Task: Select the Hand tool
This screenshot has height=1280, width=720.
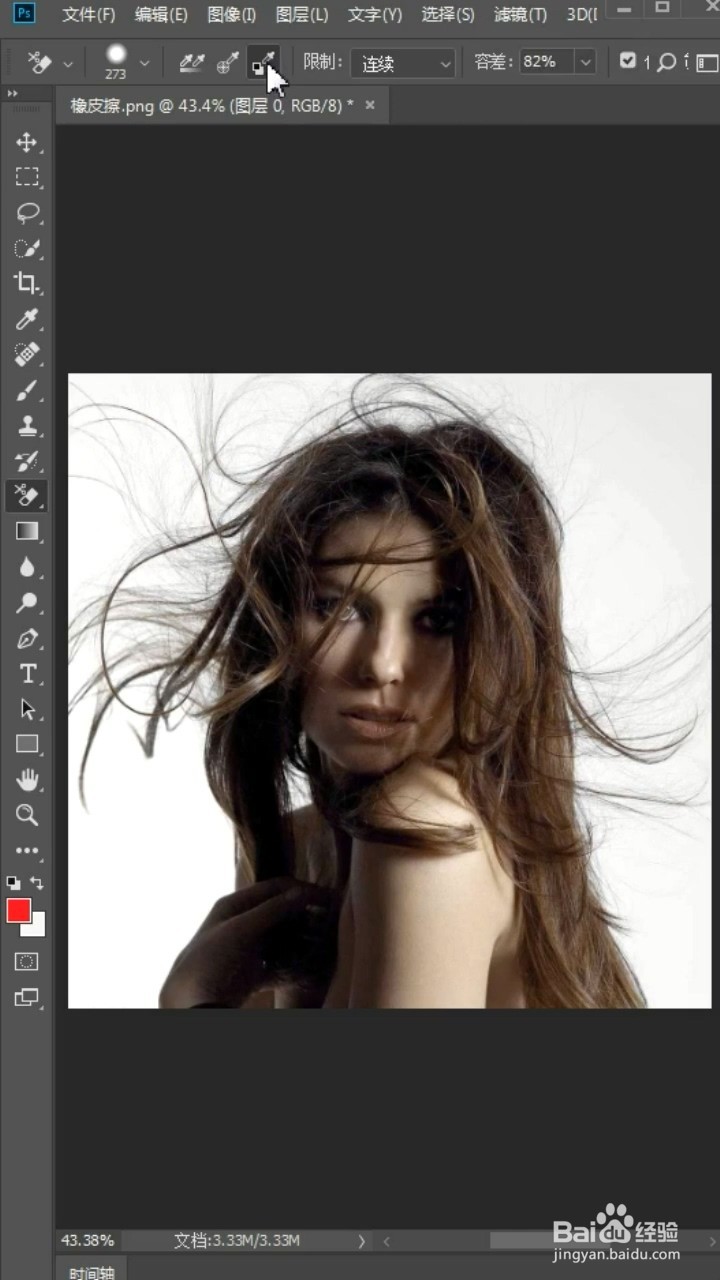Action: [x=27, y=779]
